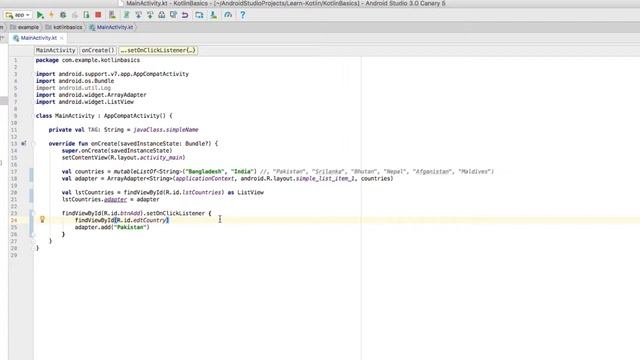Screen dimensions: 640x360
Task: Click line number 29 in gutter
Action: coord(14,255)
